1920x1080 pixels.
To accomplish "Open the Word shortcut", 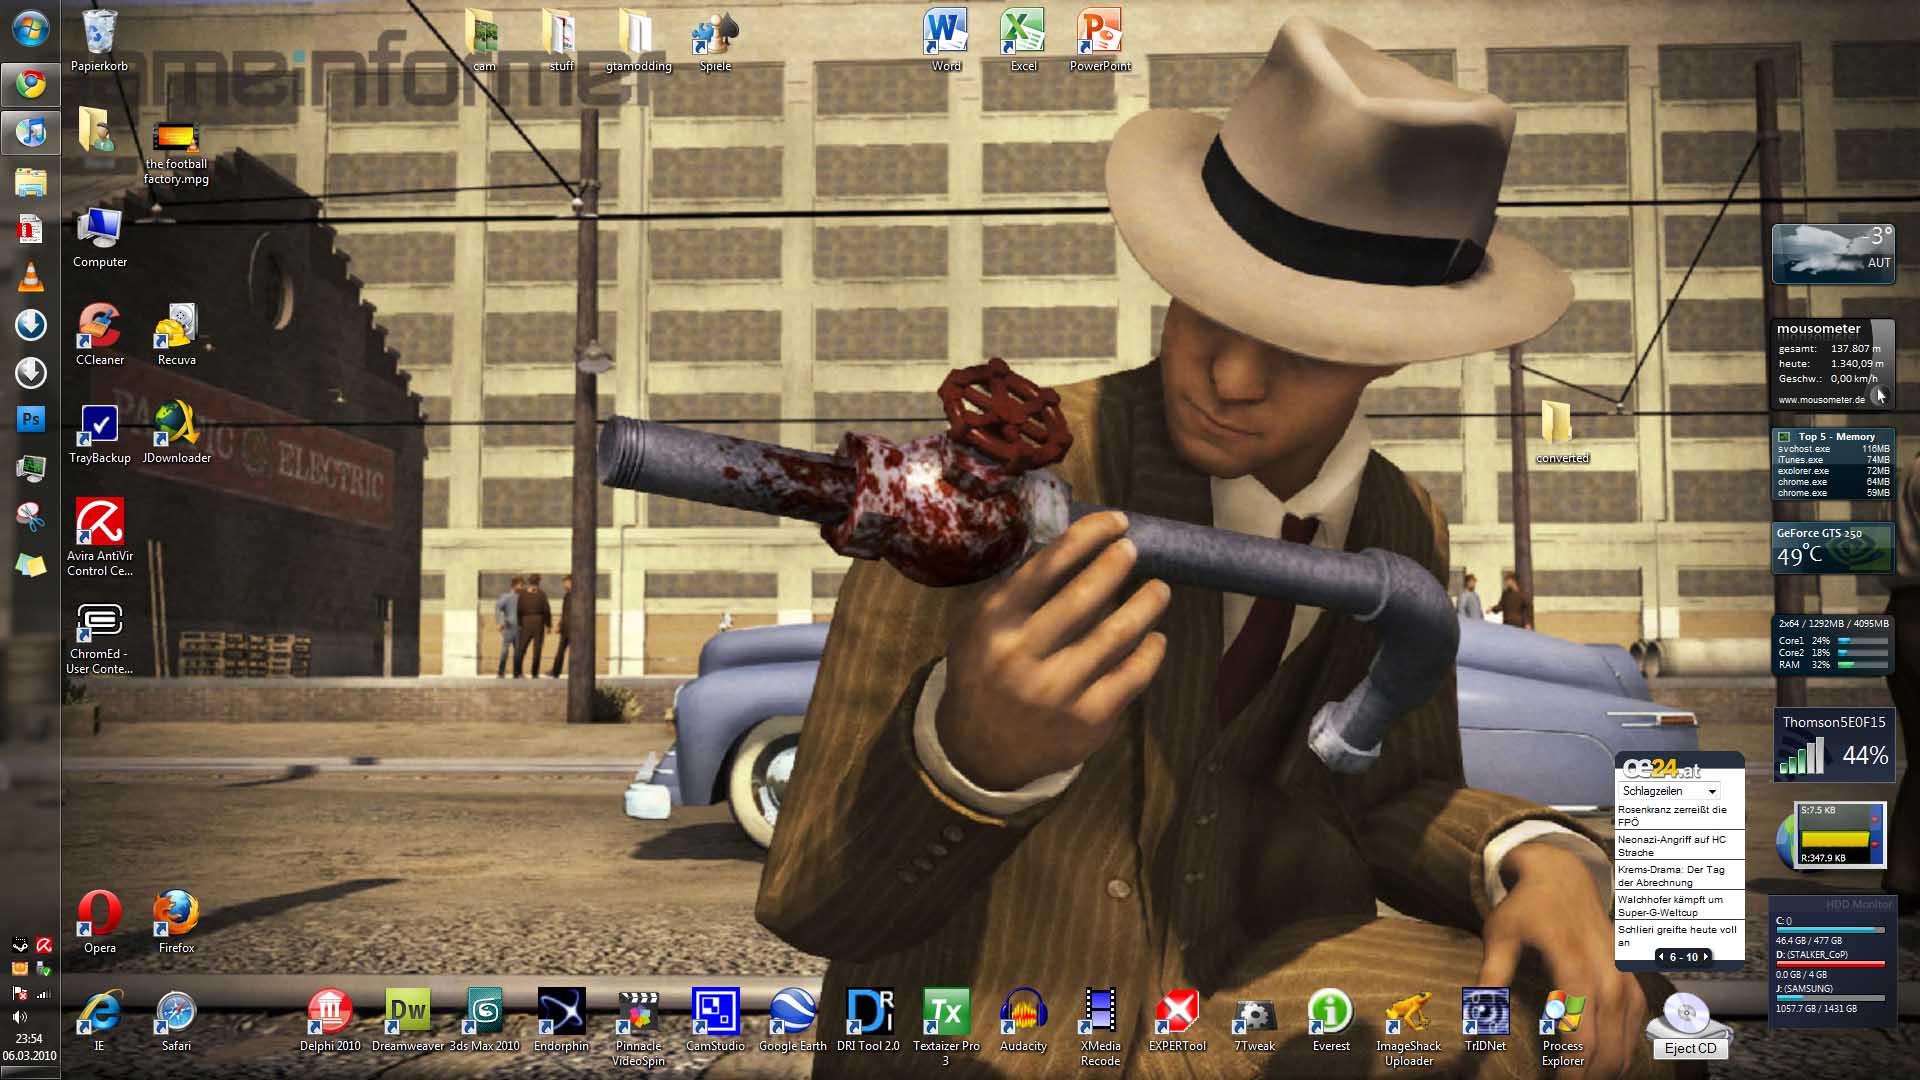I will coord(946,40).
